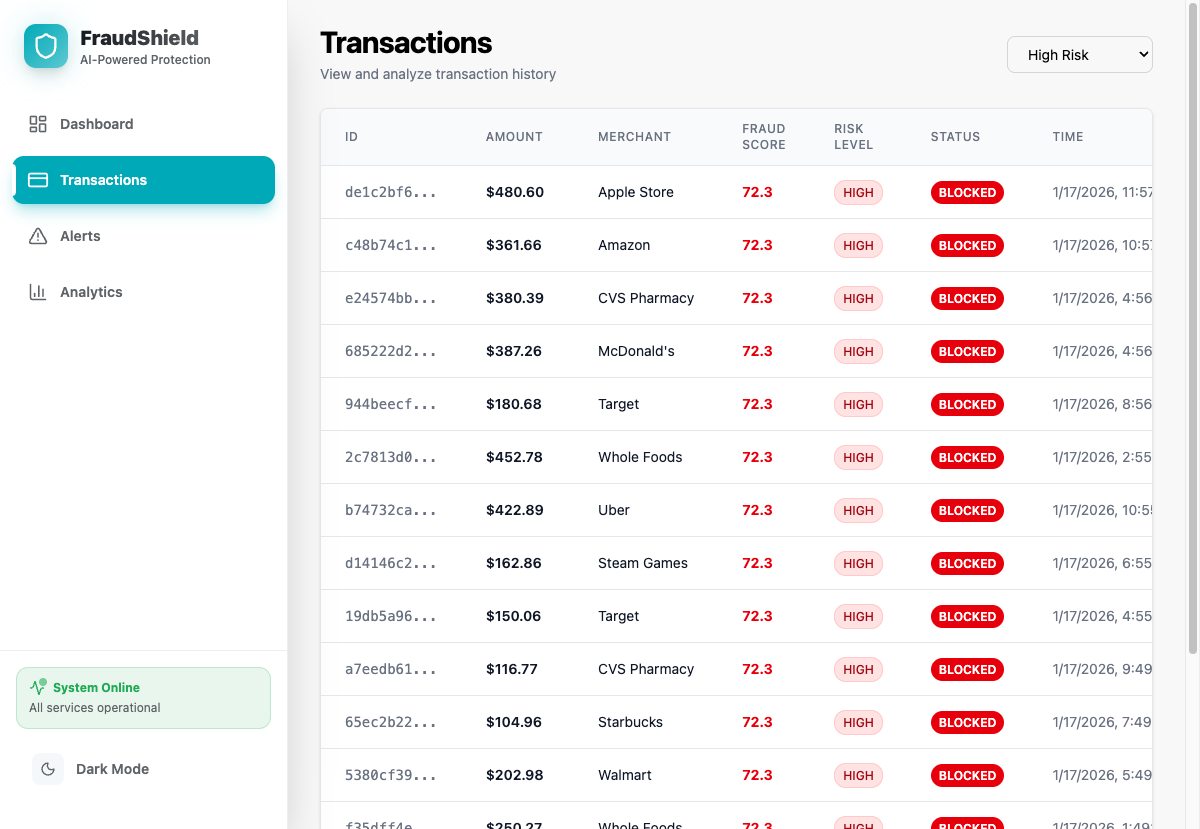This screenshot has width=1200, height=829.
Task: Click the Amount column header
Action: coord(514,137)
